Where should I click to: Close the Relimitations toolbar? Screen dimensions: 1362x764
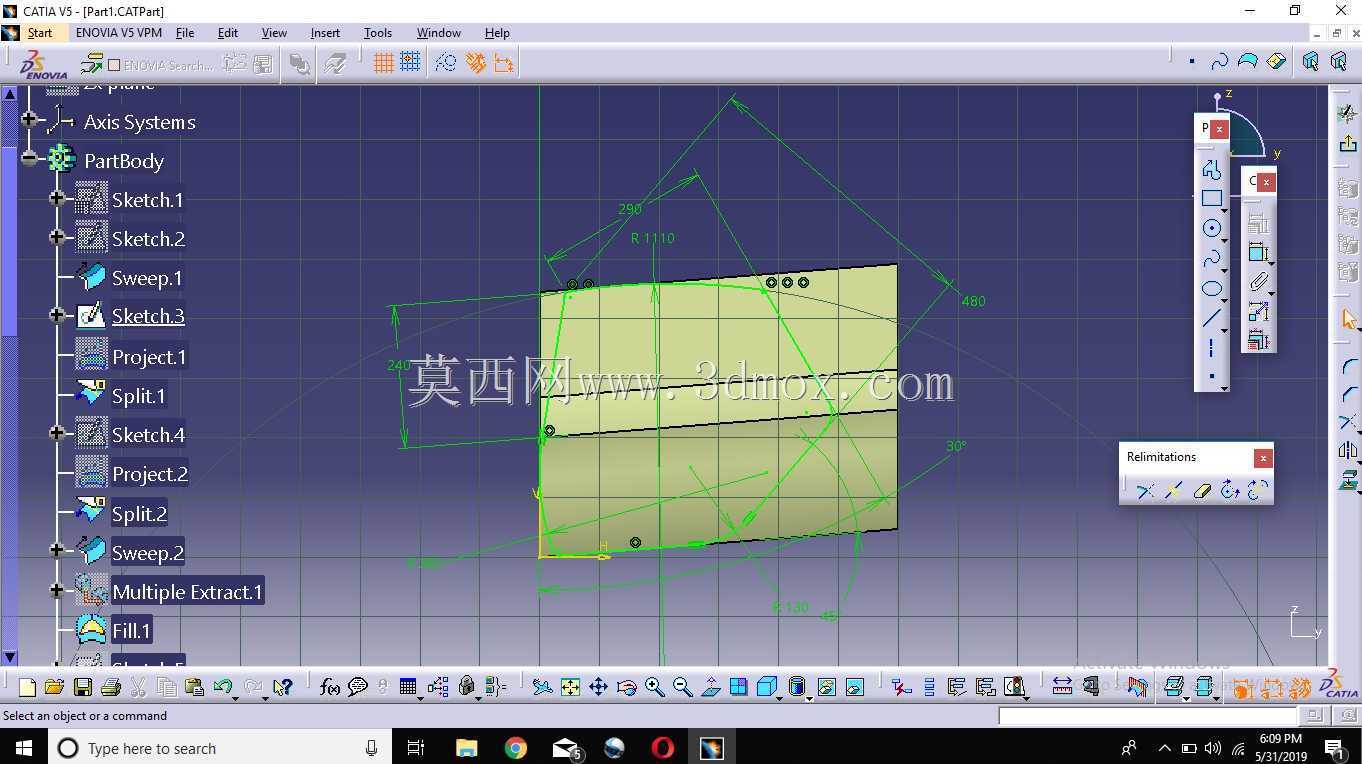[x=1263, y=458]
